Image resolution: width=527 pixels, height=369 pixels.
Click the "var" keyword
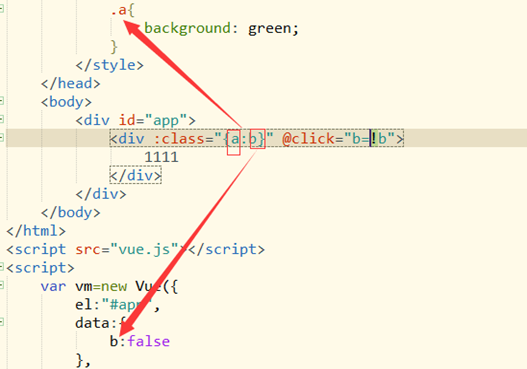click(53, 287)
